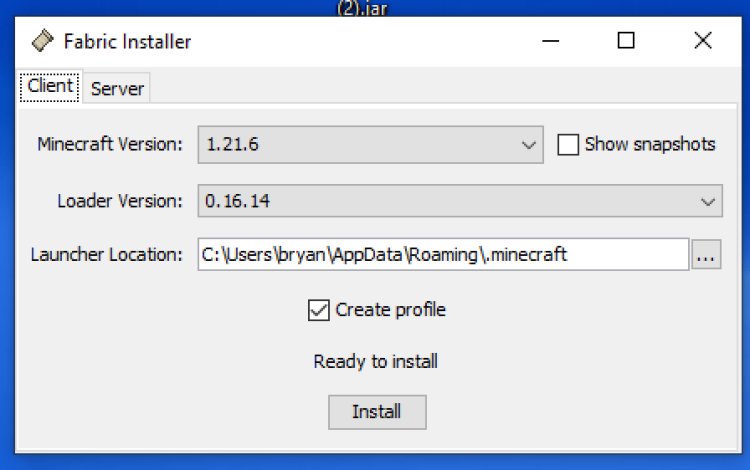Click the Install button
The image size is (750, 470).
(377, 412)
